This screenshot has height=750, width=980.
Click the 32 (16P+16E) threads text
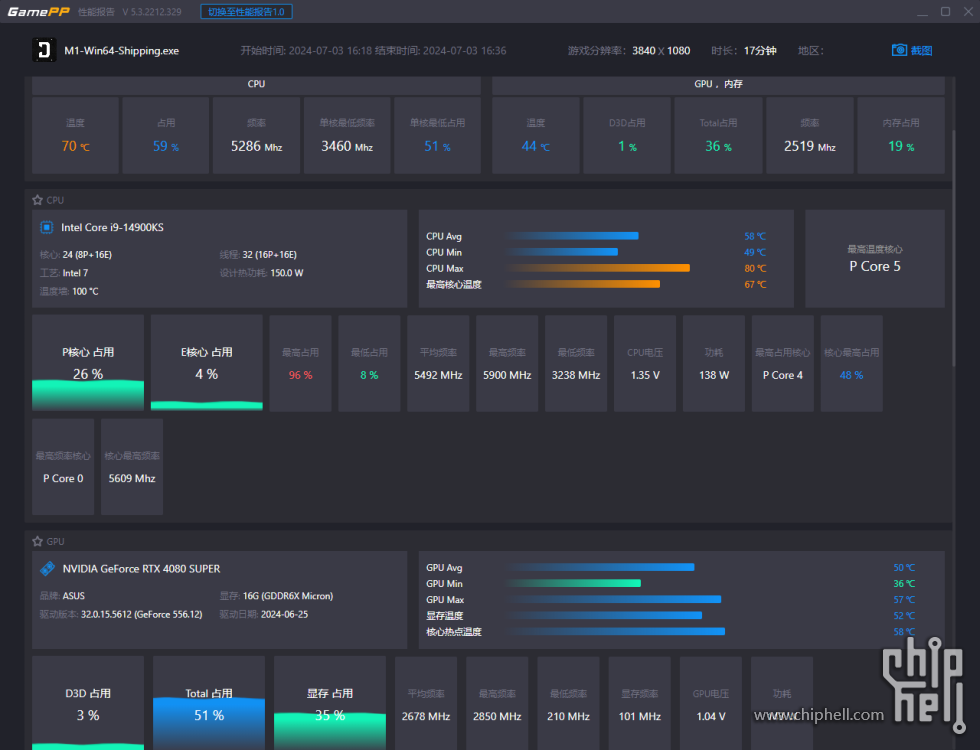[x=269, y=255]
